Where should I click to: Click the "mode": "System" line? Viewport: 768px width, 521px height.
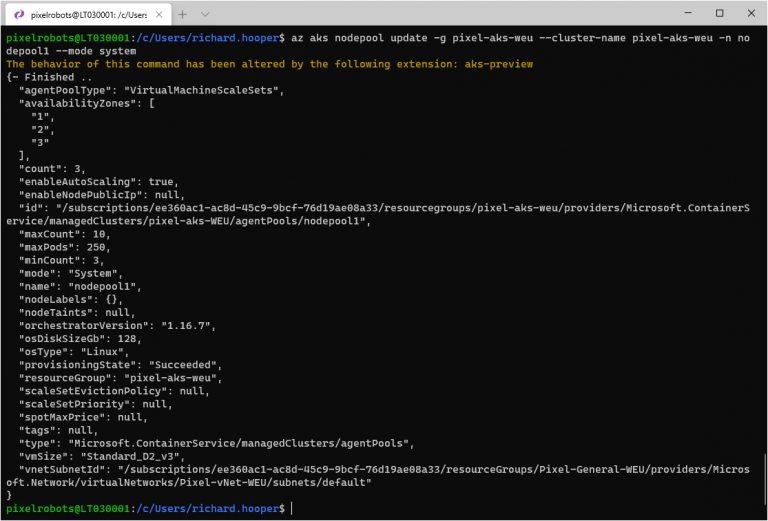[71, 273]
